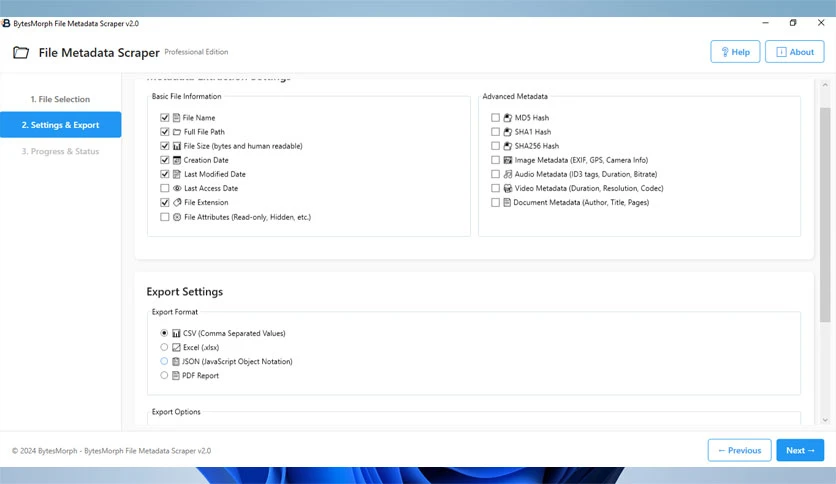Select the PDF Report radio button
836x484 pixels.
click(164, 375)
